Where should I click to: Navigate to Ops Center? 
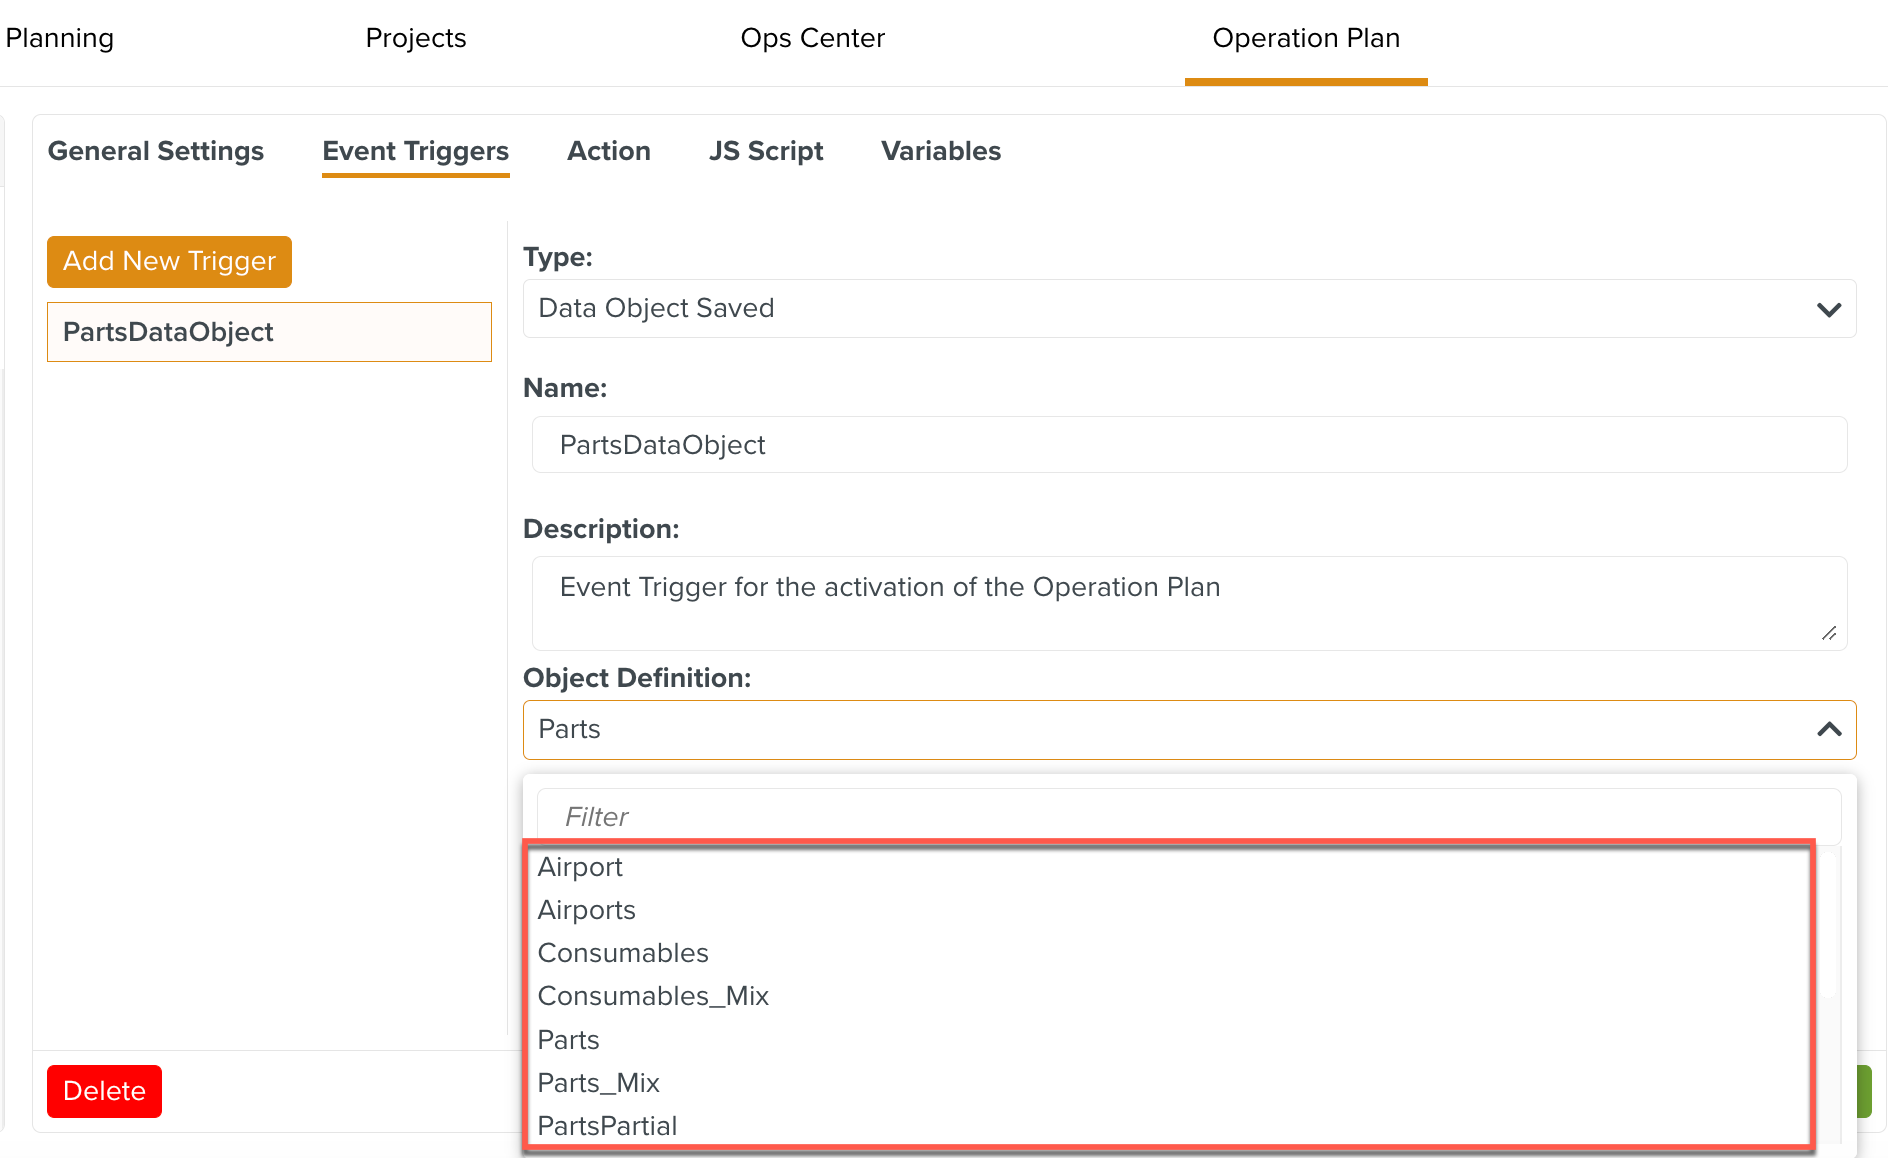[812, 38]
